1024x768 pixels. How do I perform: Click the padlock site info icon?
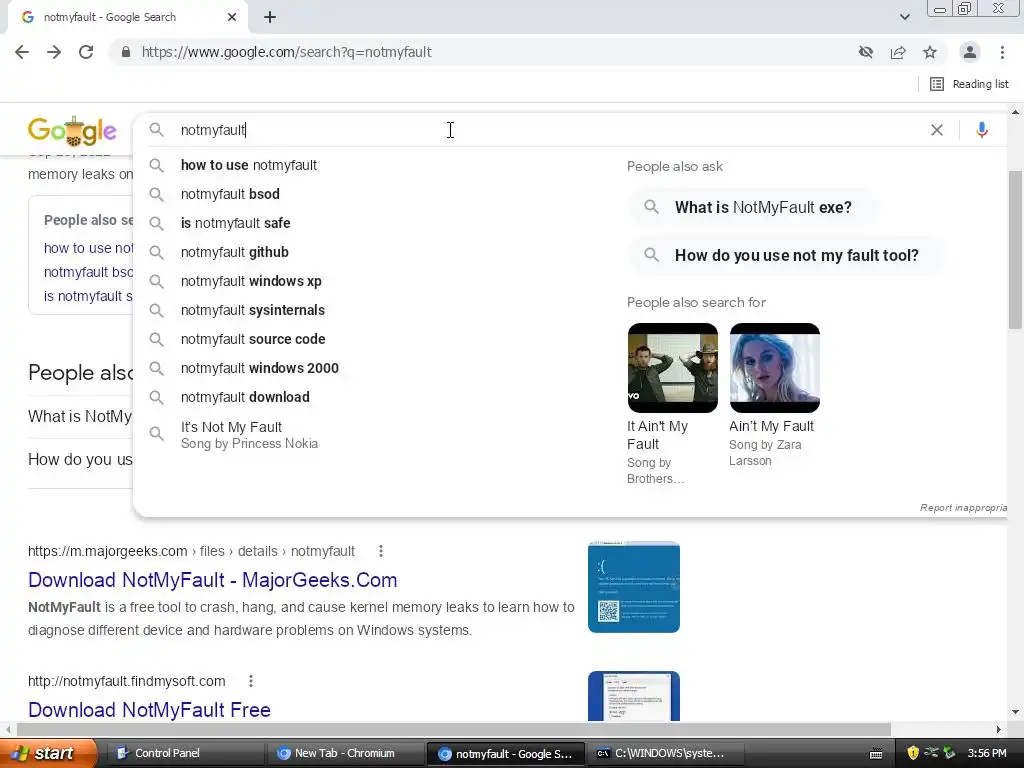click(125, 52)
